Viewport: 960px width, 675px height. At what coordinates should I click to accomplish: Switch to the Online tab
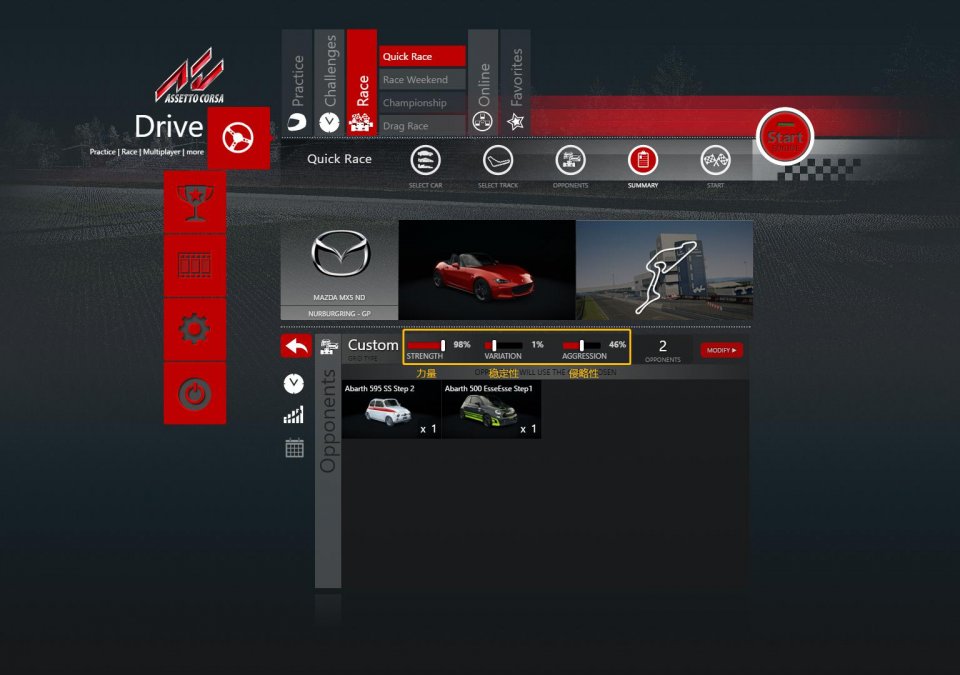pyautogui.click(x=483, y=82)
